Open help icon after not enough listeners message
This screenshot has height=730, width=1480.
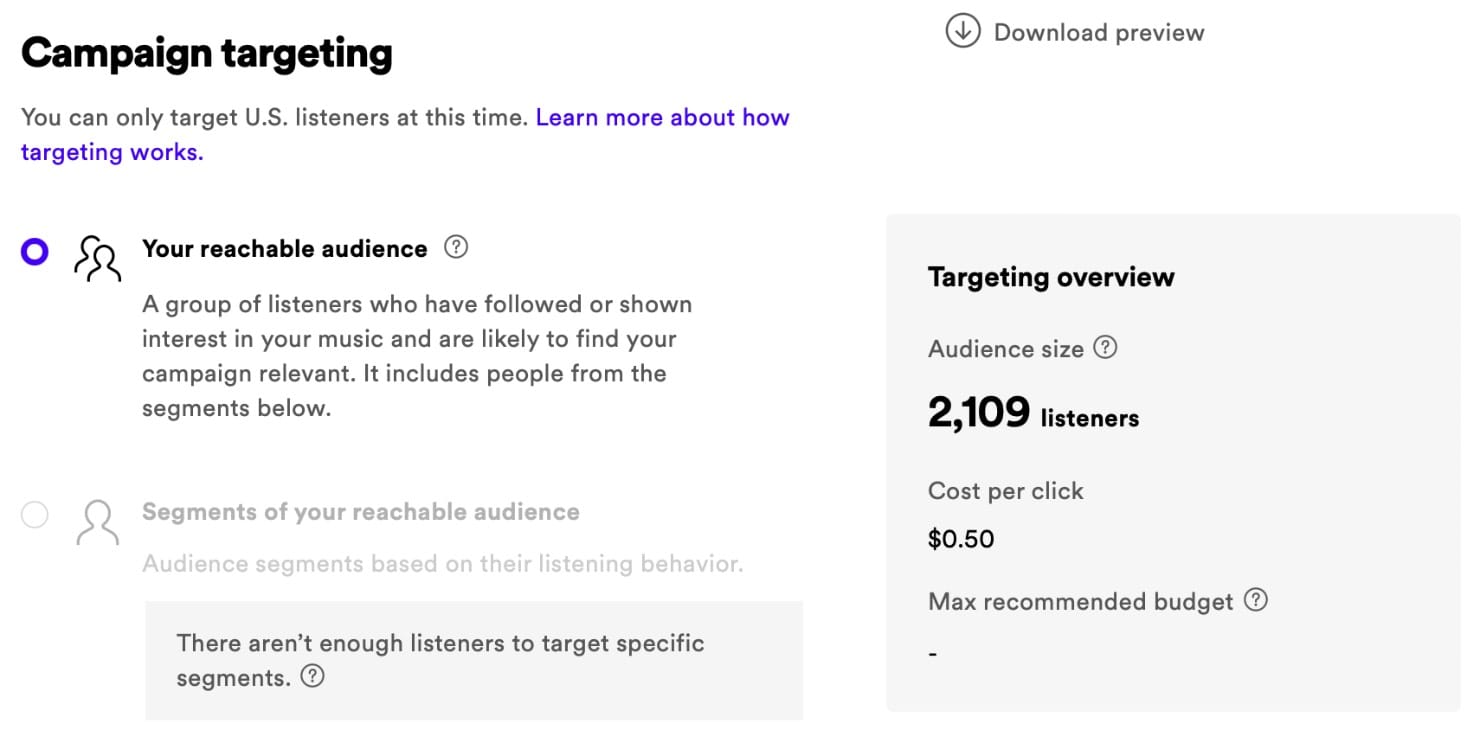[x=313, y=677]
